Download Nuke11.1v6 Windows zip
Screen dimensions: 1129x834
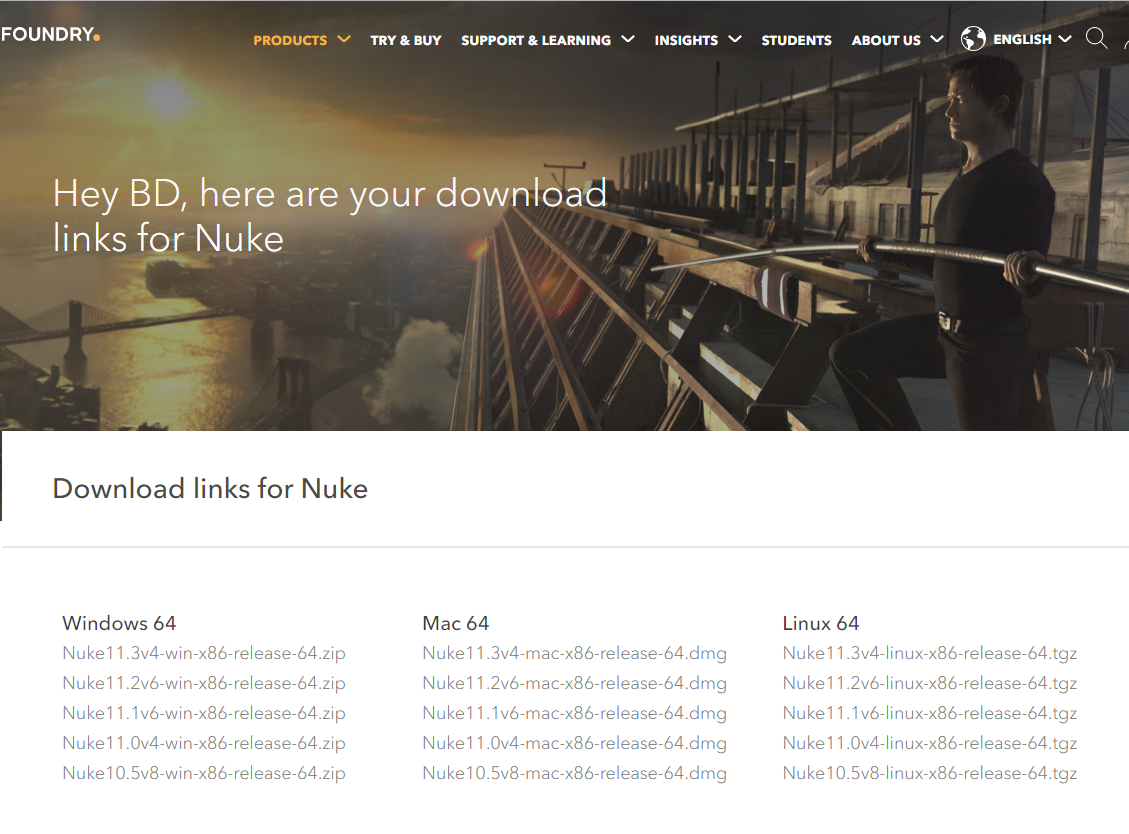pos(204,713)
